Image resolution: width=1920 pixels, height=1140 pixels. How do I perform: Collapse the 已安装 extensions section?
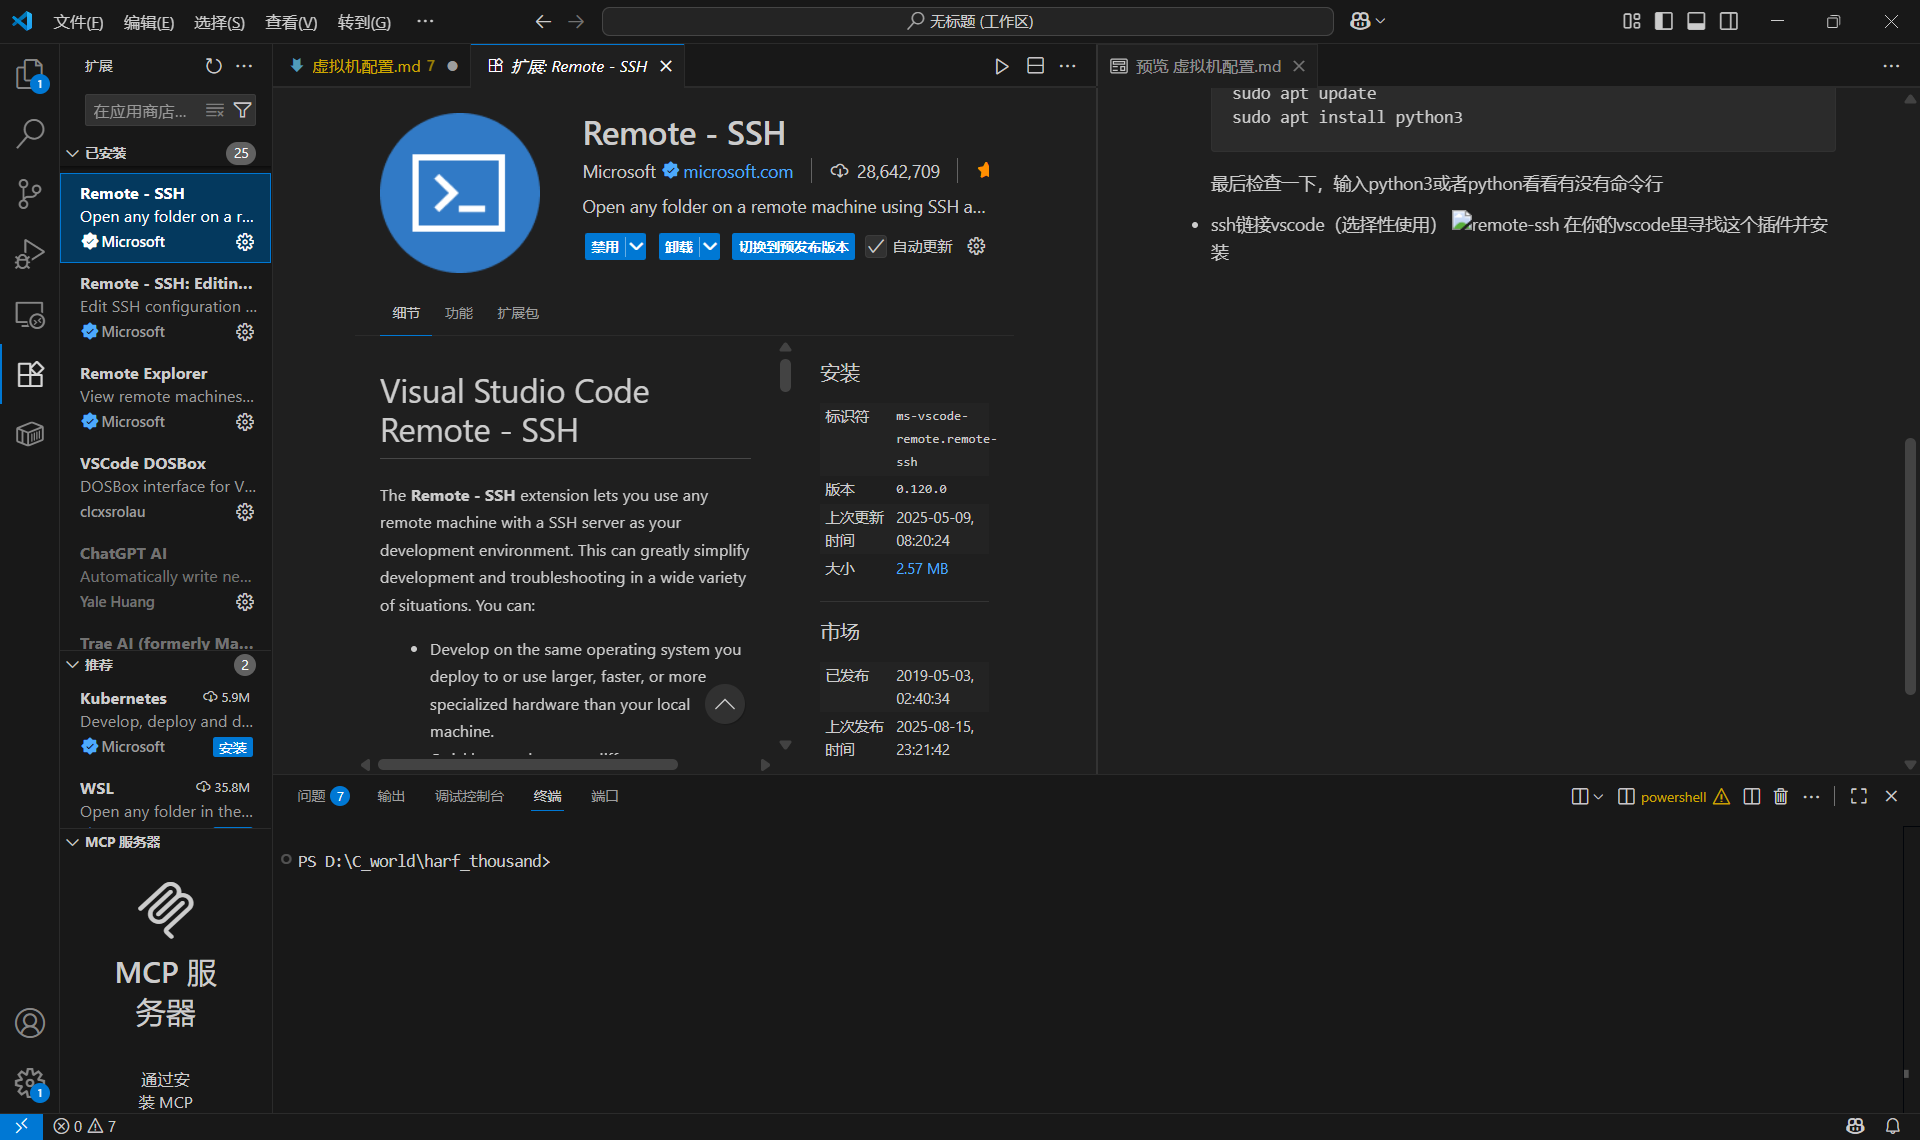click(73, 153)
